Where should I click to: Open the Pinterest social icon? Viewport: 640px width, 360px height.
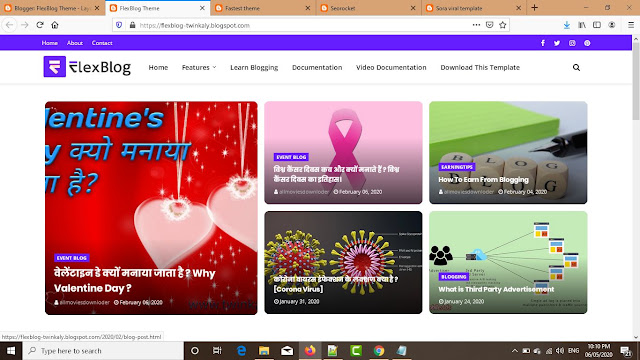(x=587, y=43)
